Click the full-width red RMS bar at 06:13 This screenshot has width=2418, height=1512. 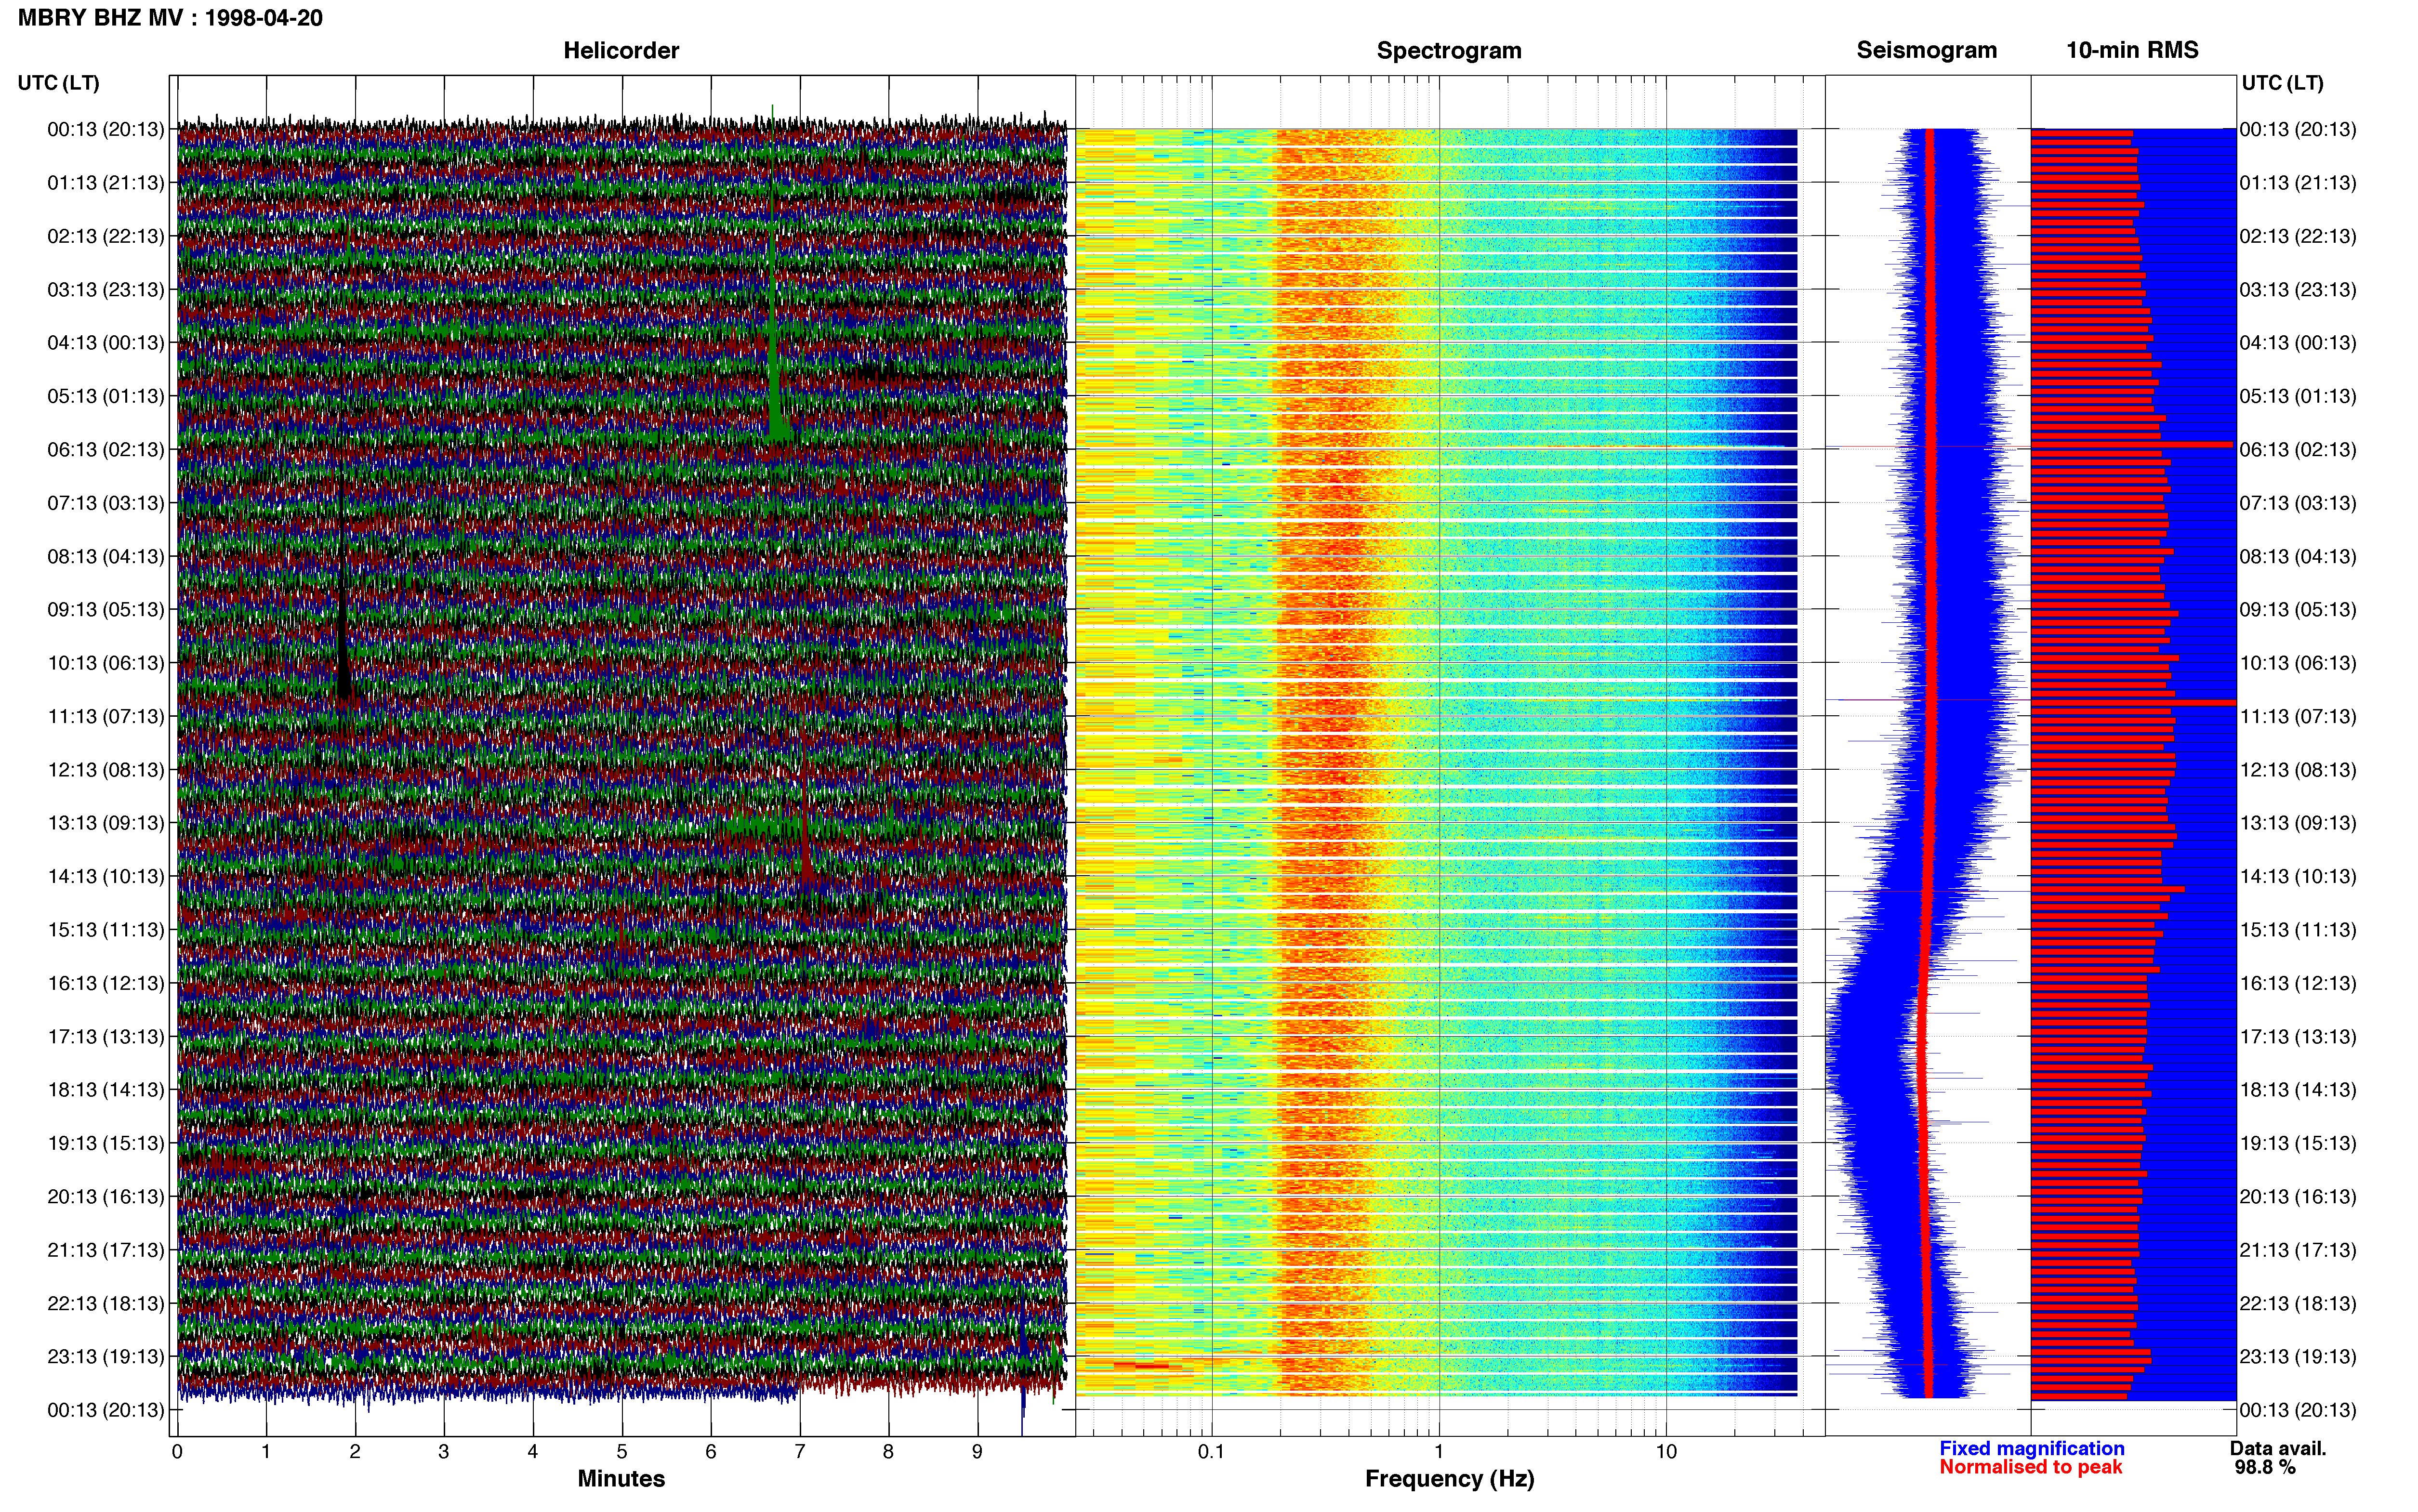coord(2132,444)
